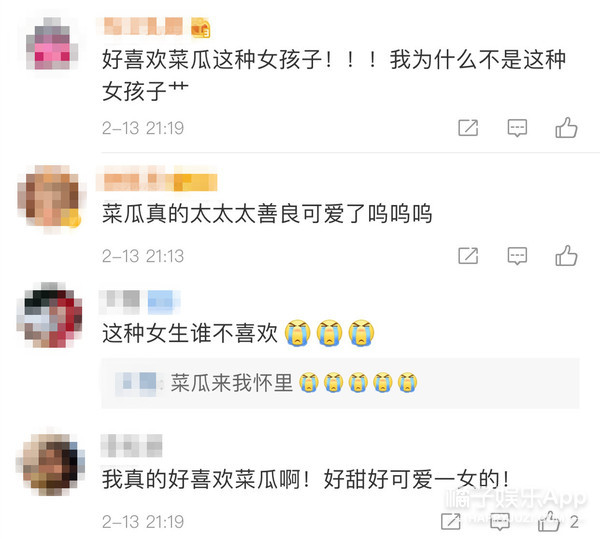Like the 菜瓜真的太太太善良可爱了 comment
Image resolution: width=600 pixels, height=539 pixels.
(566, 256)
